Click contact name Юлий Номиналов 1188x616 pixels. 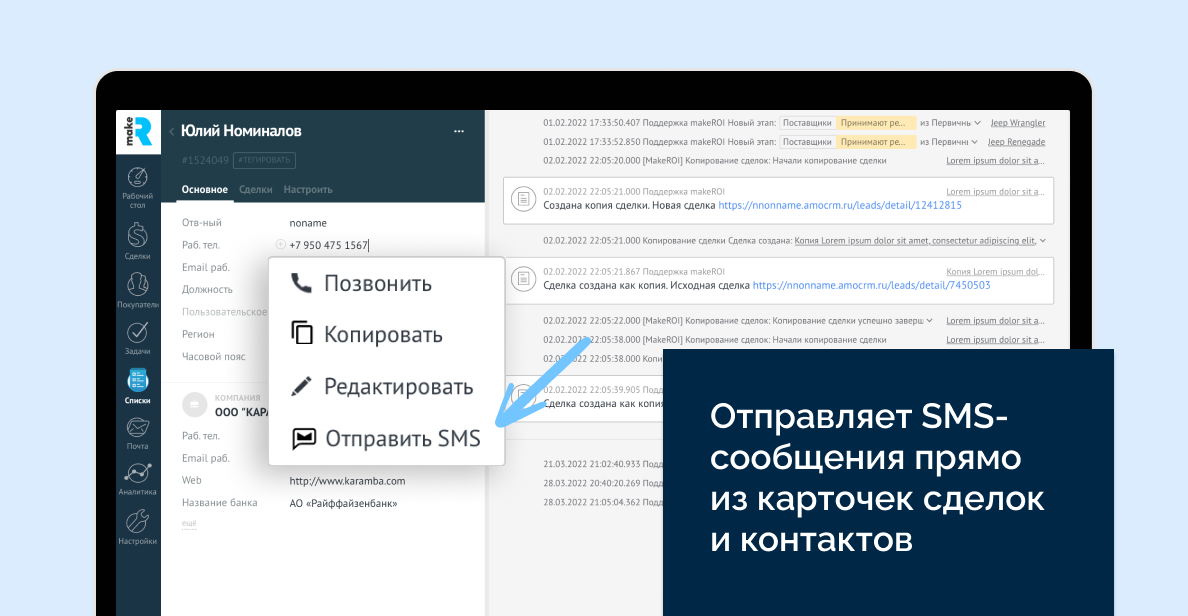pos(241,131)
